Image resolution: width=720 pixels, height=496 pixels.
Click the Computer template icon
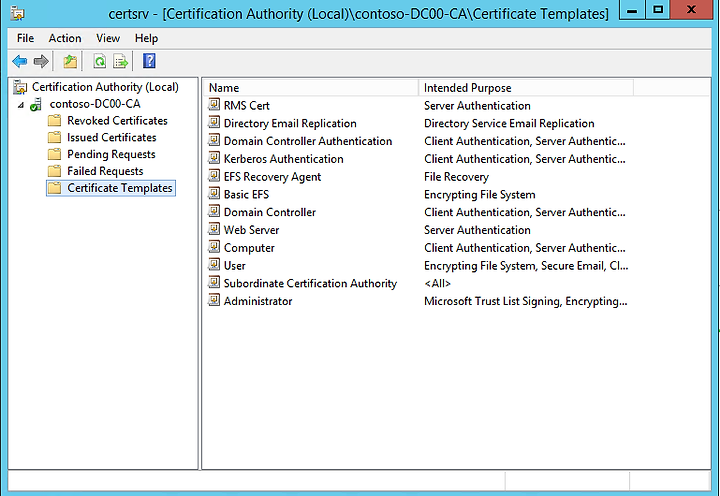(x=214, y=247)
